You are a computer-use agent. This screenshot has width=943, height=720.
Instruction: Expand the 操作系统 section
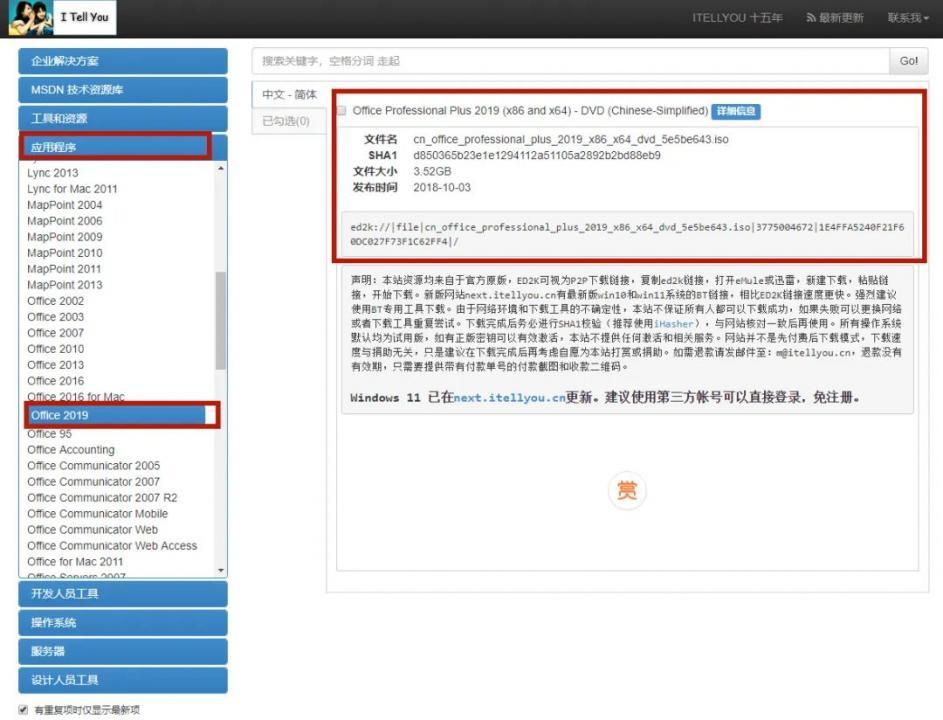click(123, 623)
